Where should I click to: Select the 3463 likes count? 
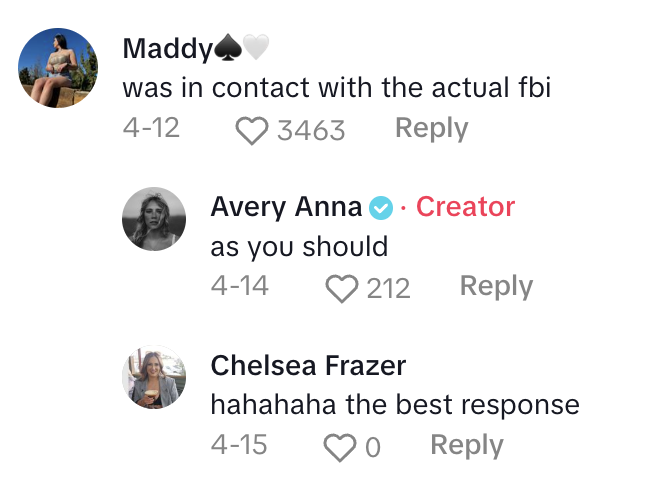(310, 130)
